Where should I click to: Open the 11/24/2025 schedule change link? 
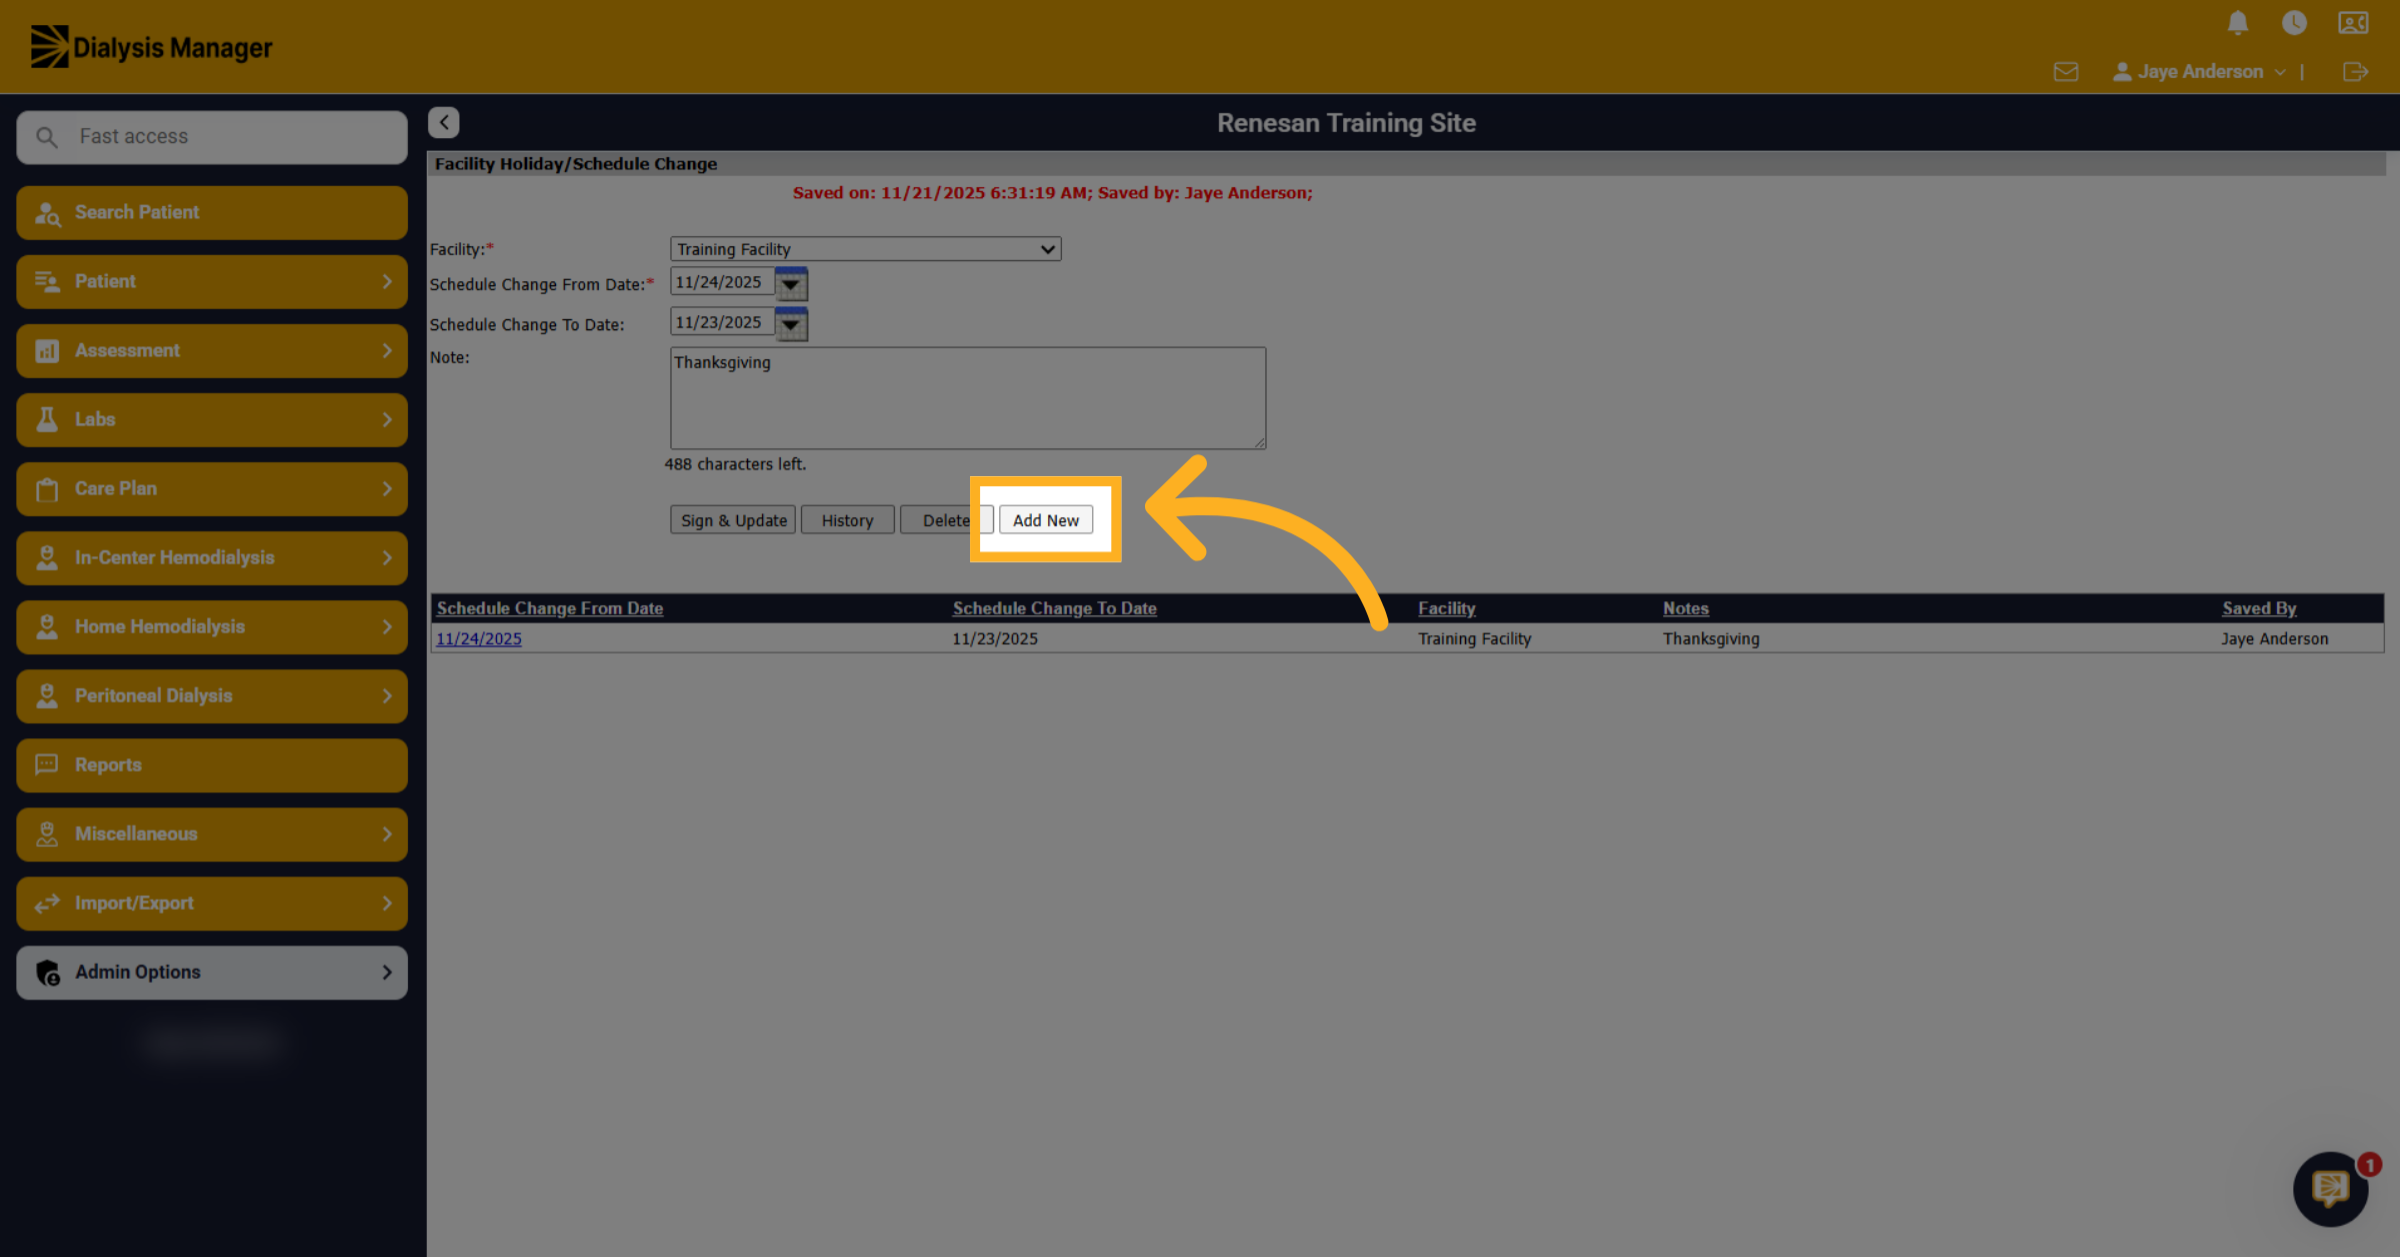pyautogui.click(x=479, y=638)
